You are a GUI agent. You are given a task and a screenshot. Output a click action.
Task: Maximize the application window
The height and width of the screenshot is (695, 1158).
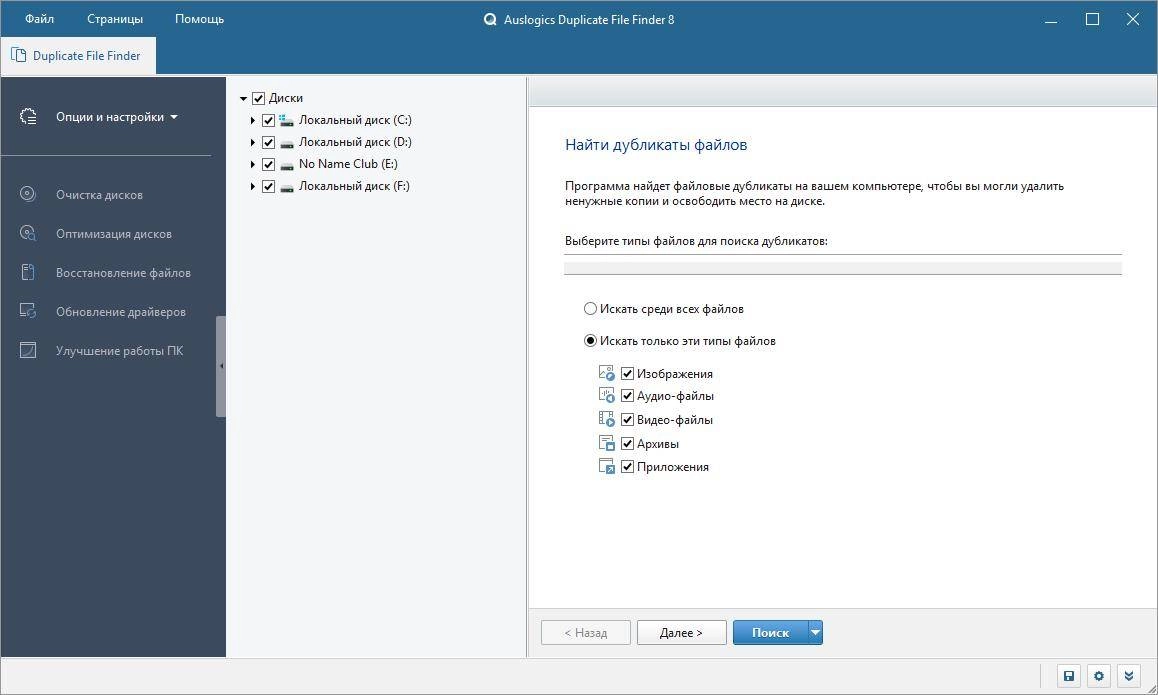(x=1092, y=19)
